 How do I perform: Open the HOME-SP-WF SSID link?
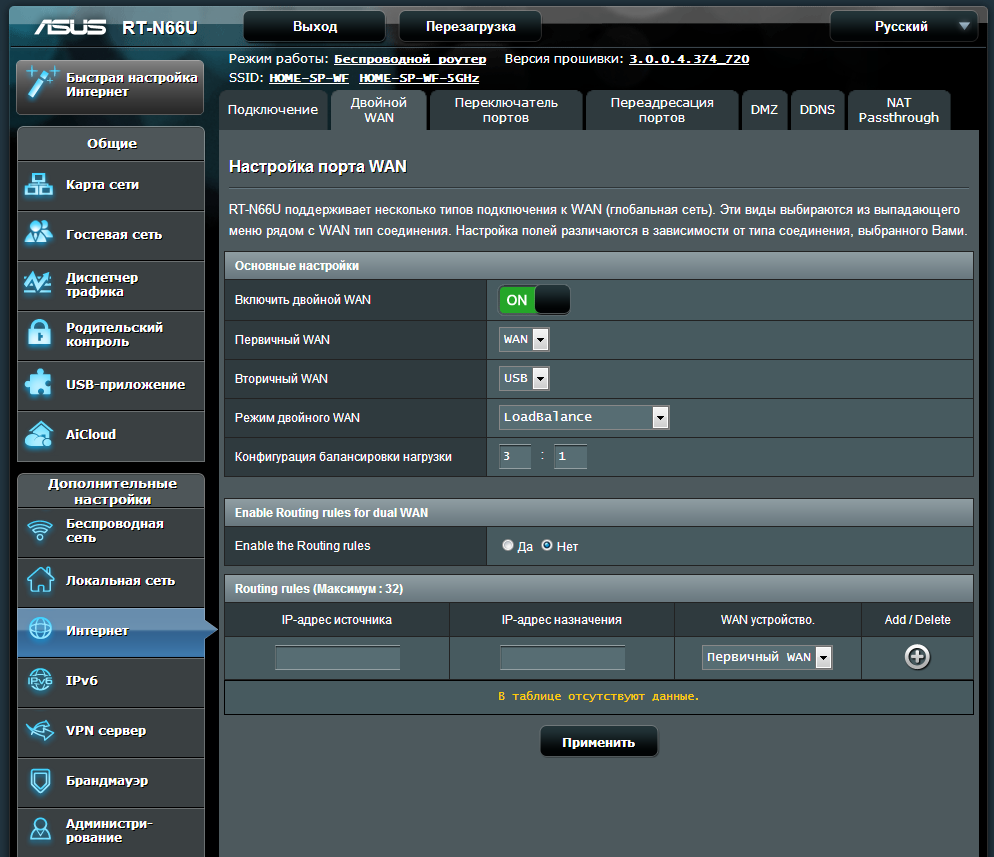tap(309, 78)
